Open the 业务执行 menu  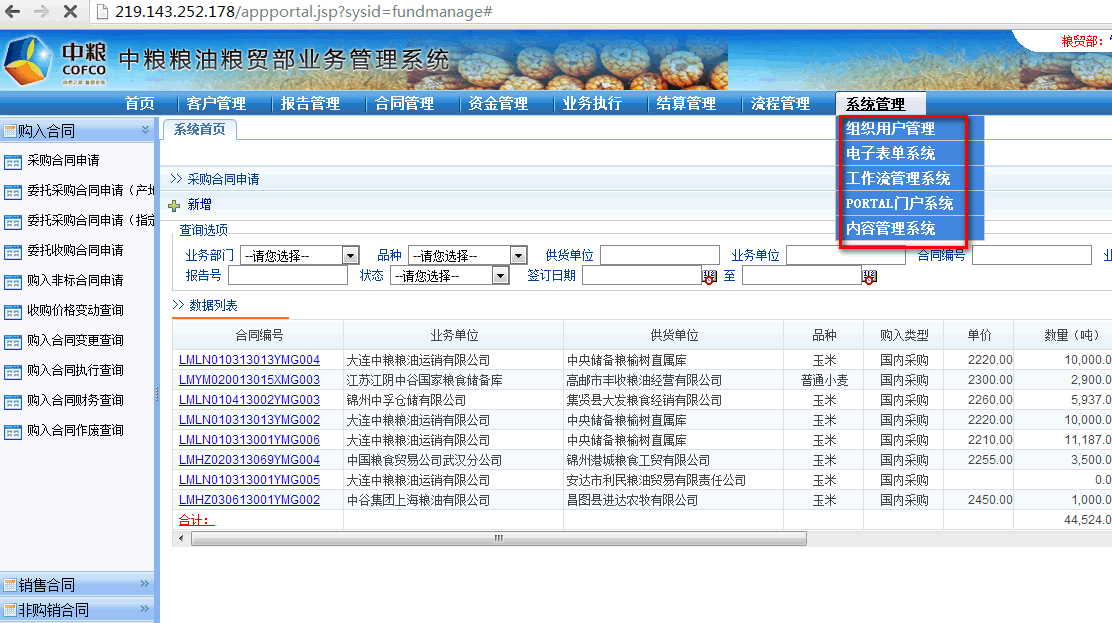point(592,104)
